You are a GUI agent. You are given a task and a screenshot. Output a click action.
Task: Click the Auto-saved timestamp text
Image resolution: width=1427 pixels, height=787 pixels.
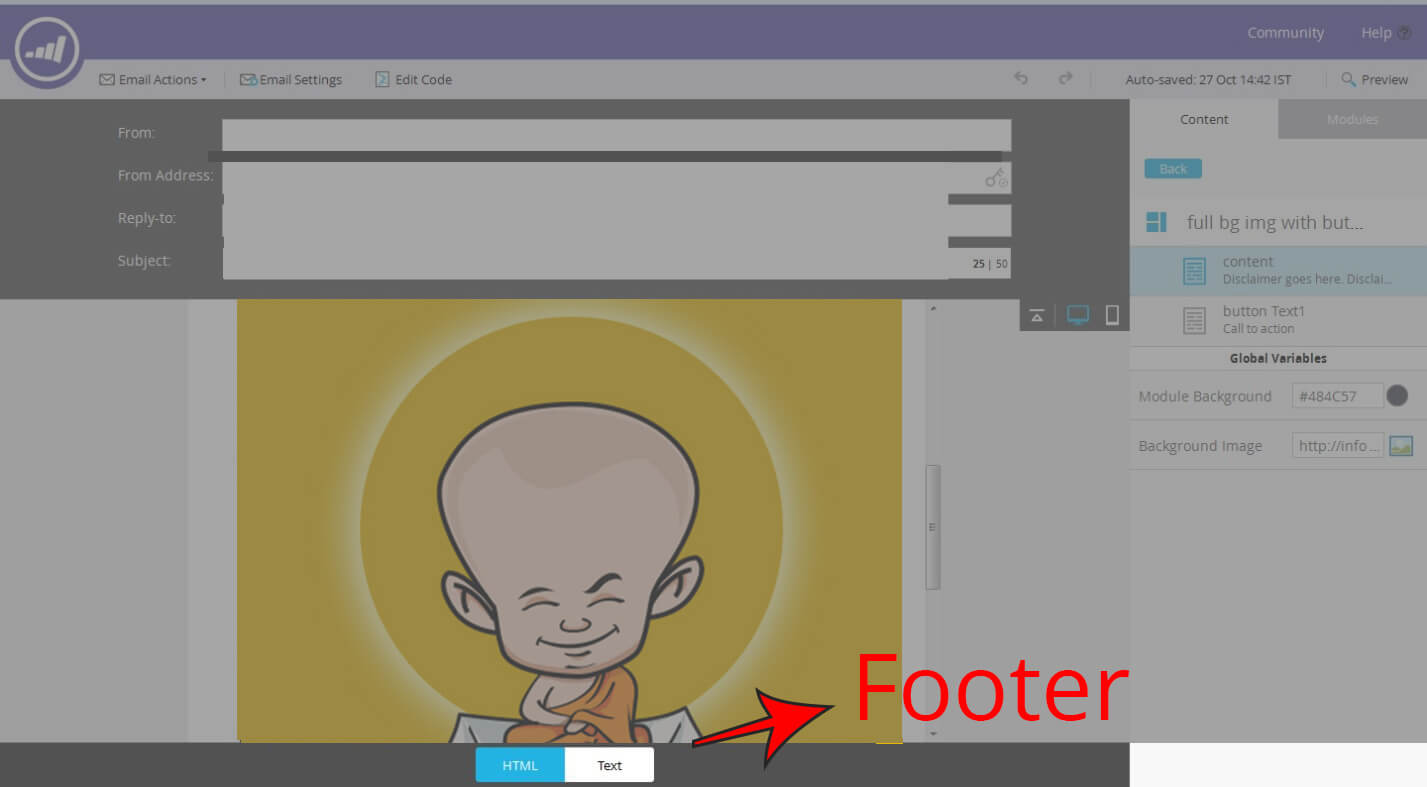point(1208,80)
